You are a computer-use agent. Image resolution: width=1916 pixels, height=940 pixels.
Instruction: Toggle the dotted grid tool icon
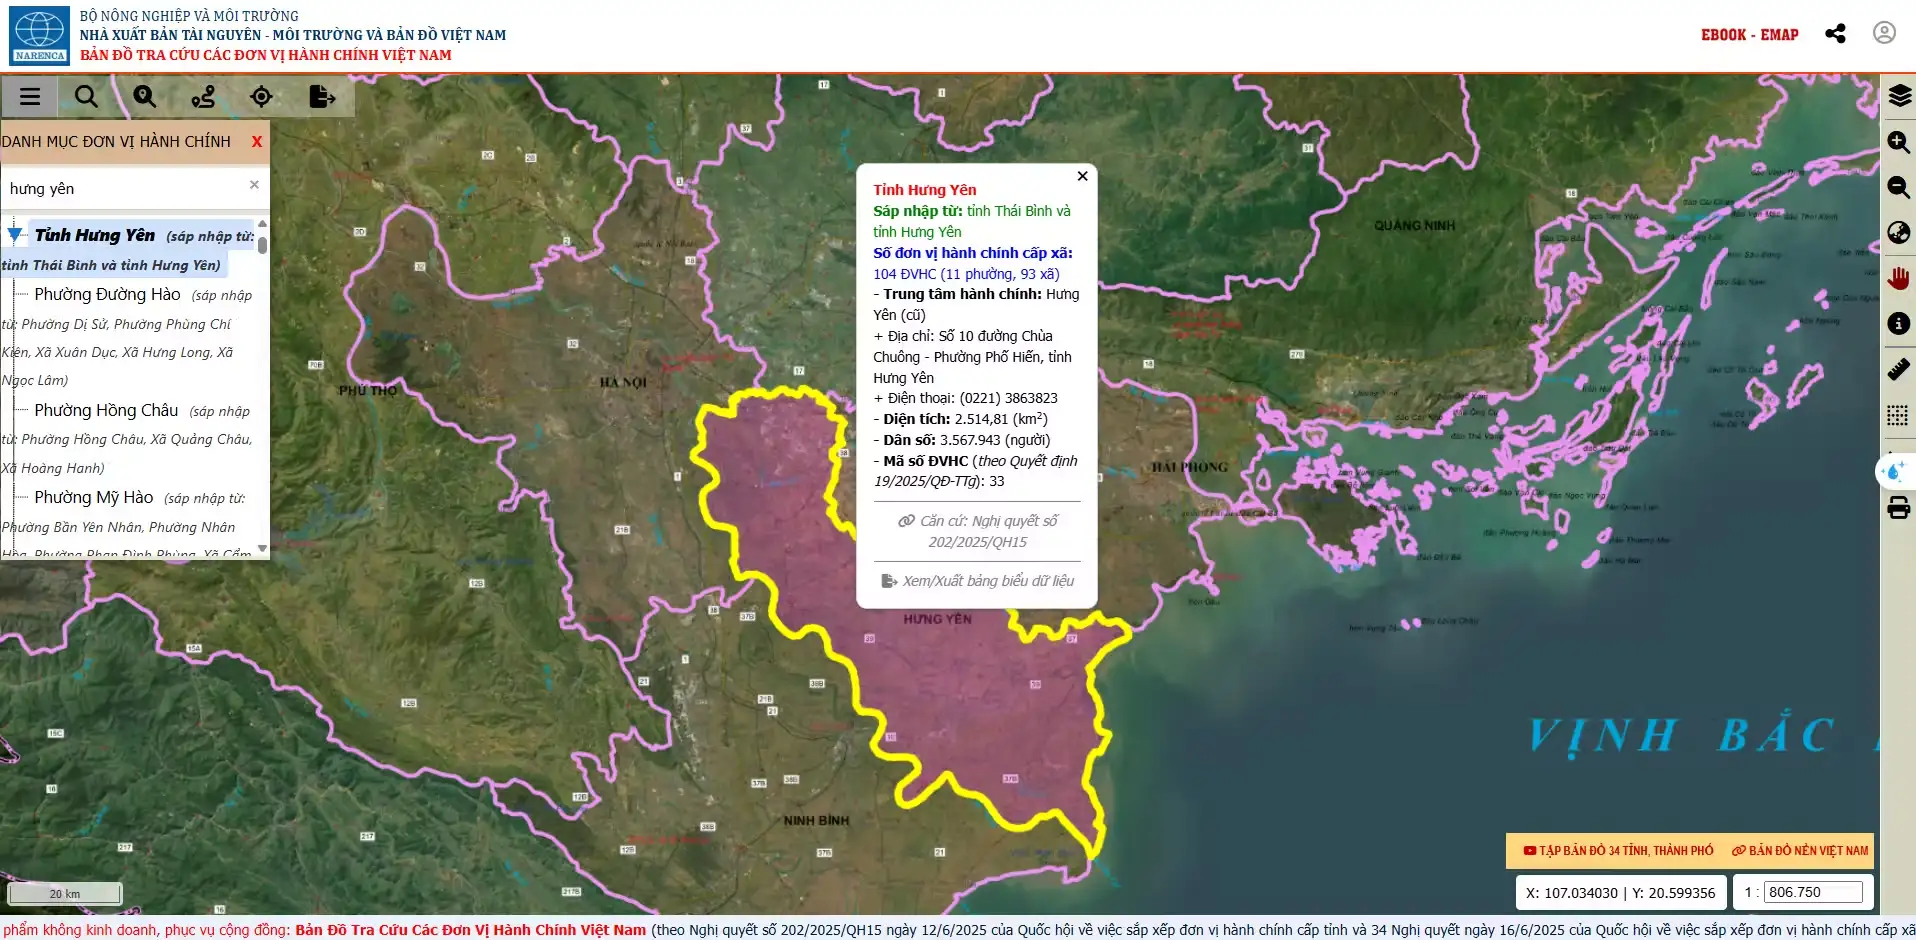coord(1899,415)
